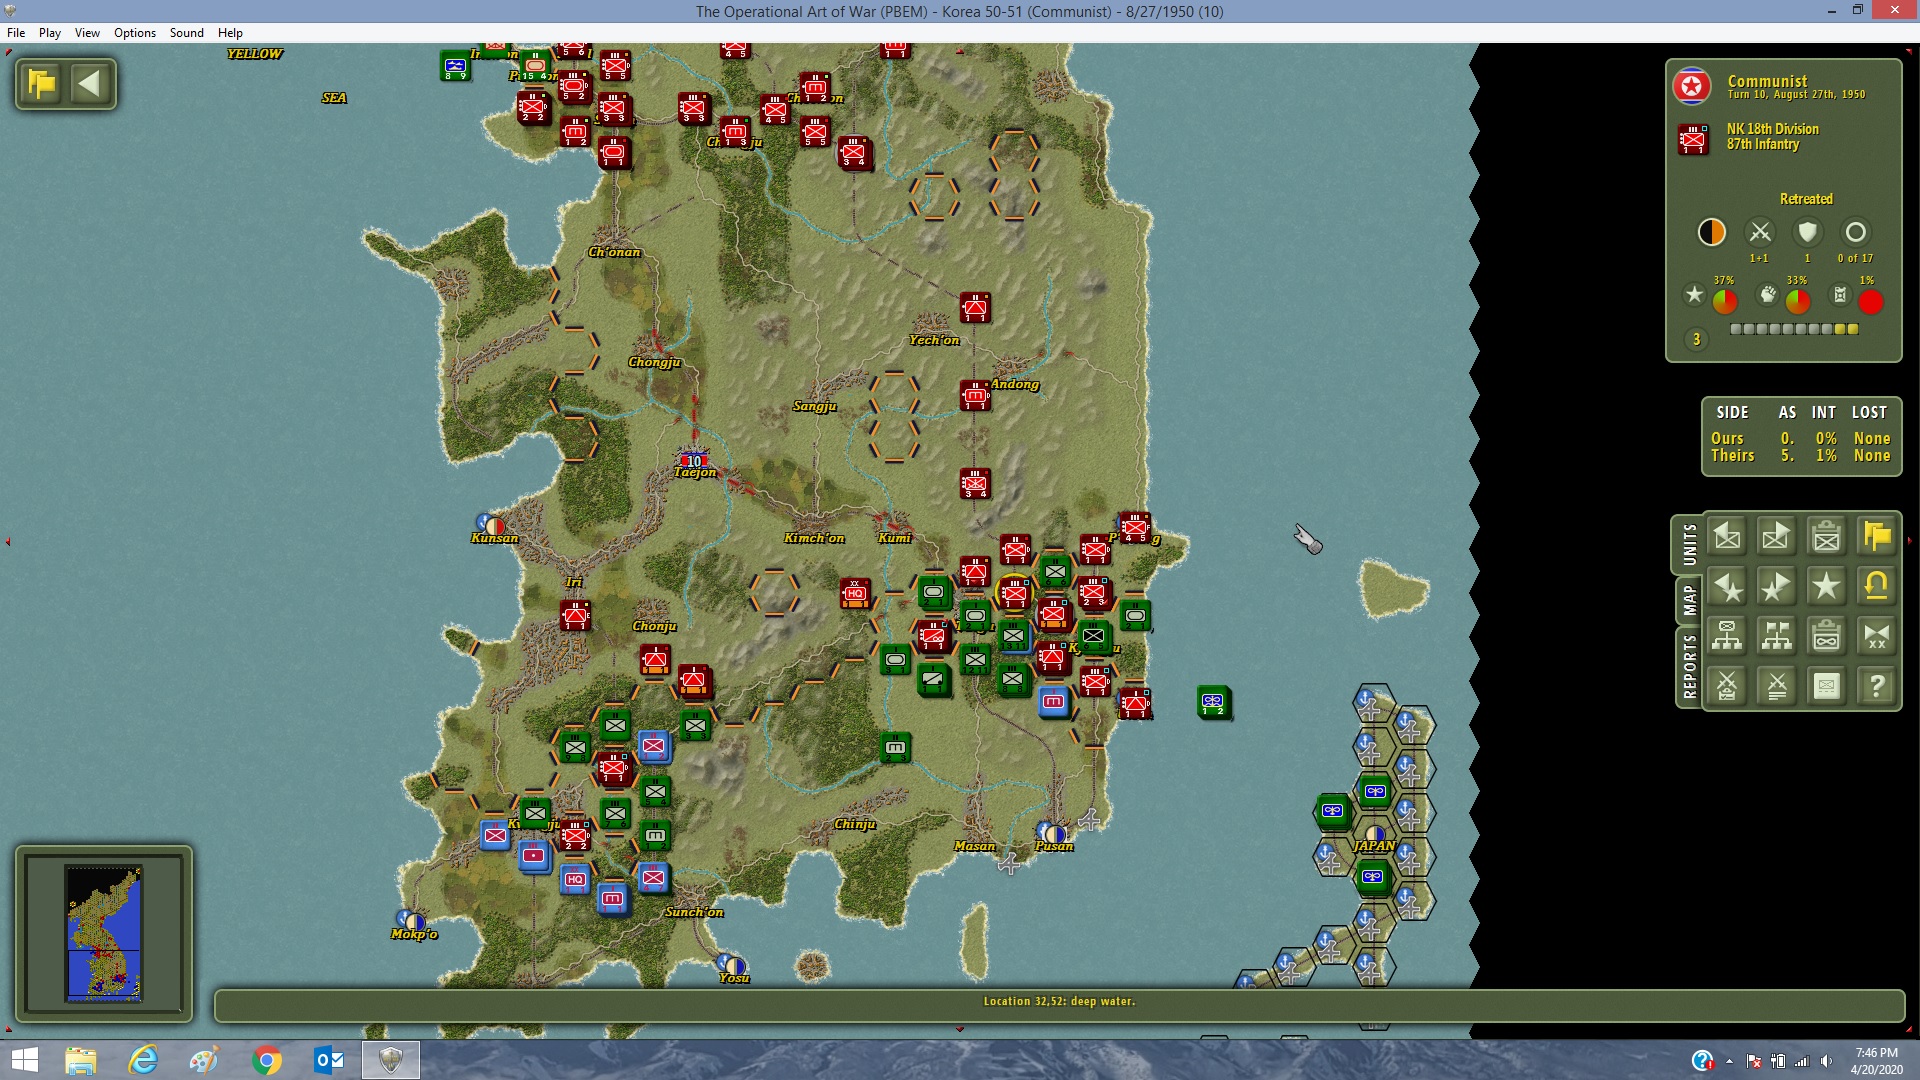Click the 'Location 32,52: deep water.' status text

pyautogui.click(x=1059, y=1001)
